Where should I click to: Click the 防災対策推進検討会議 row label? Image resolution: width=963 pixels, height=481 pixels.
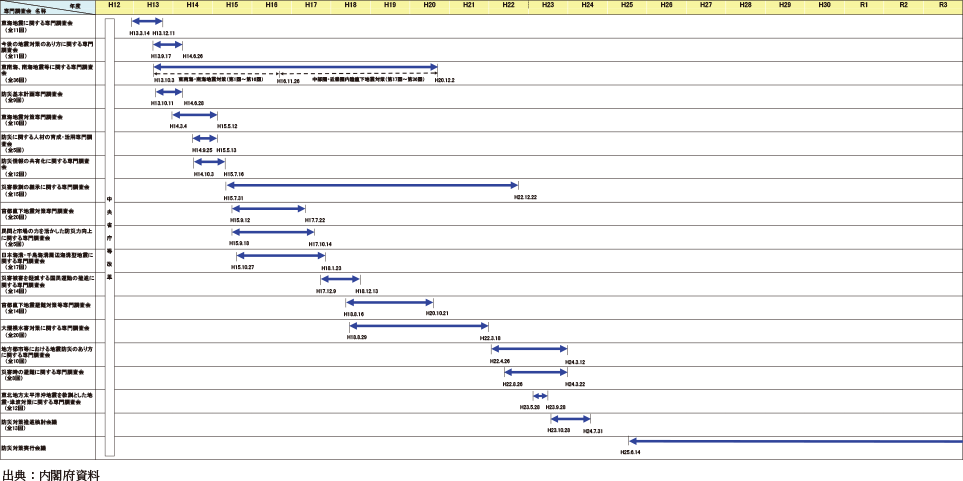[x=29, y=423]
